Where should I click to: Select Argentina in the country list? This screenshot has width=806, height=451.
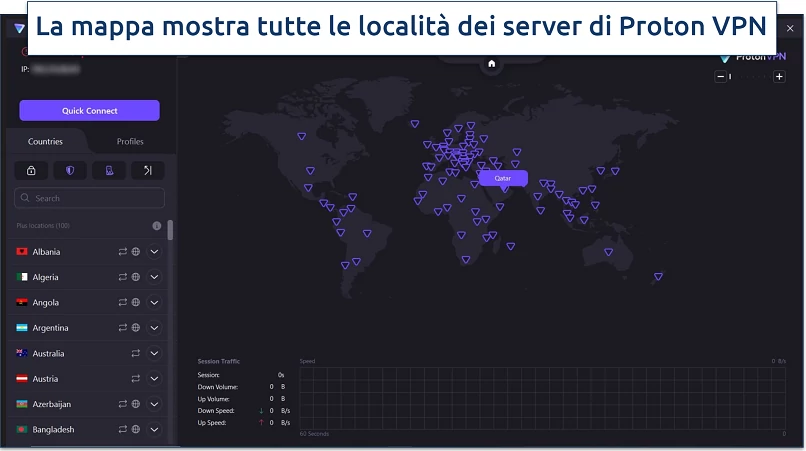[50, 328]
